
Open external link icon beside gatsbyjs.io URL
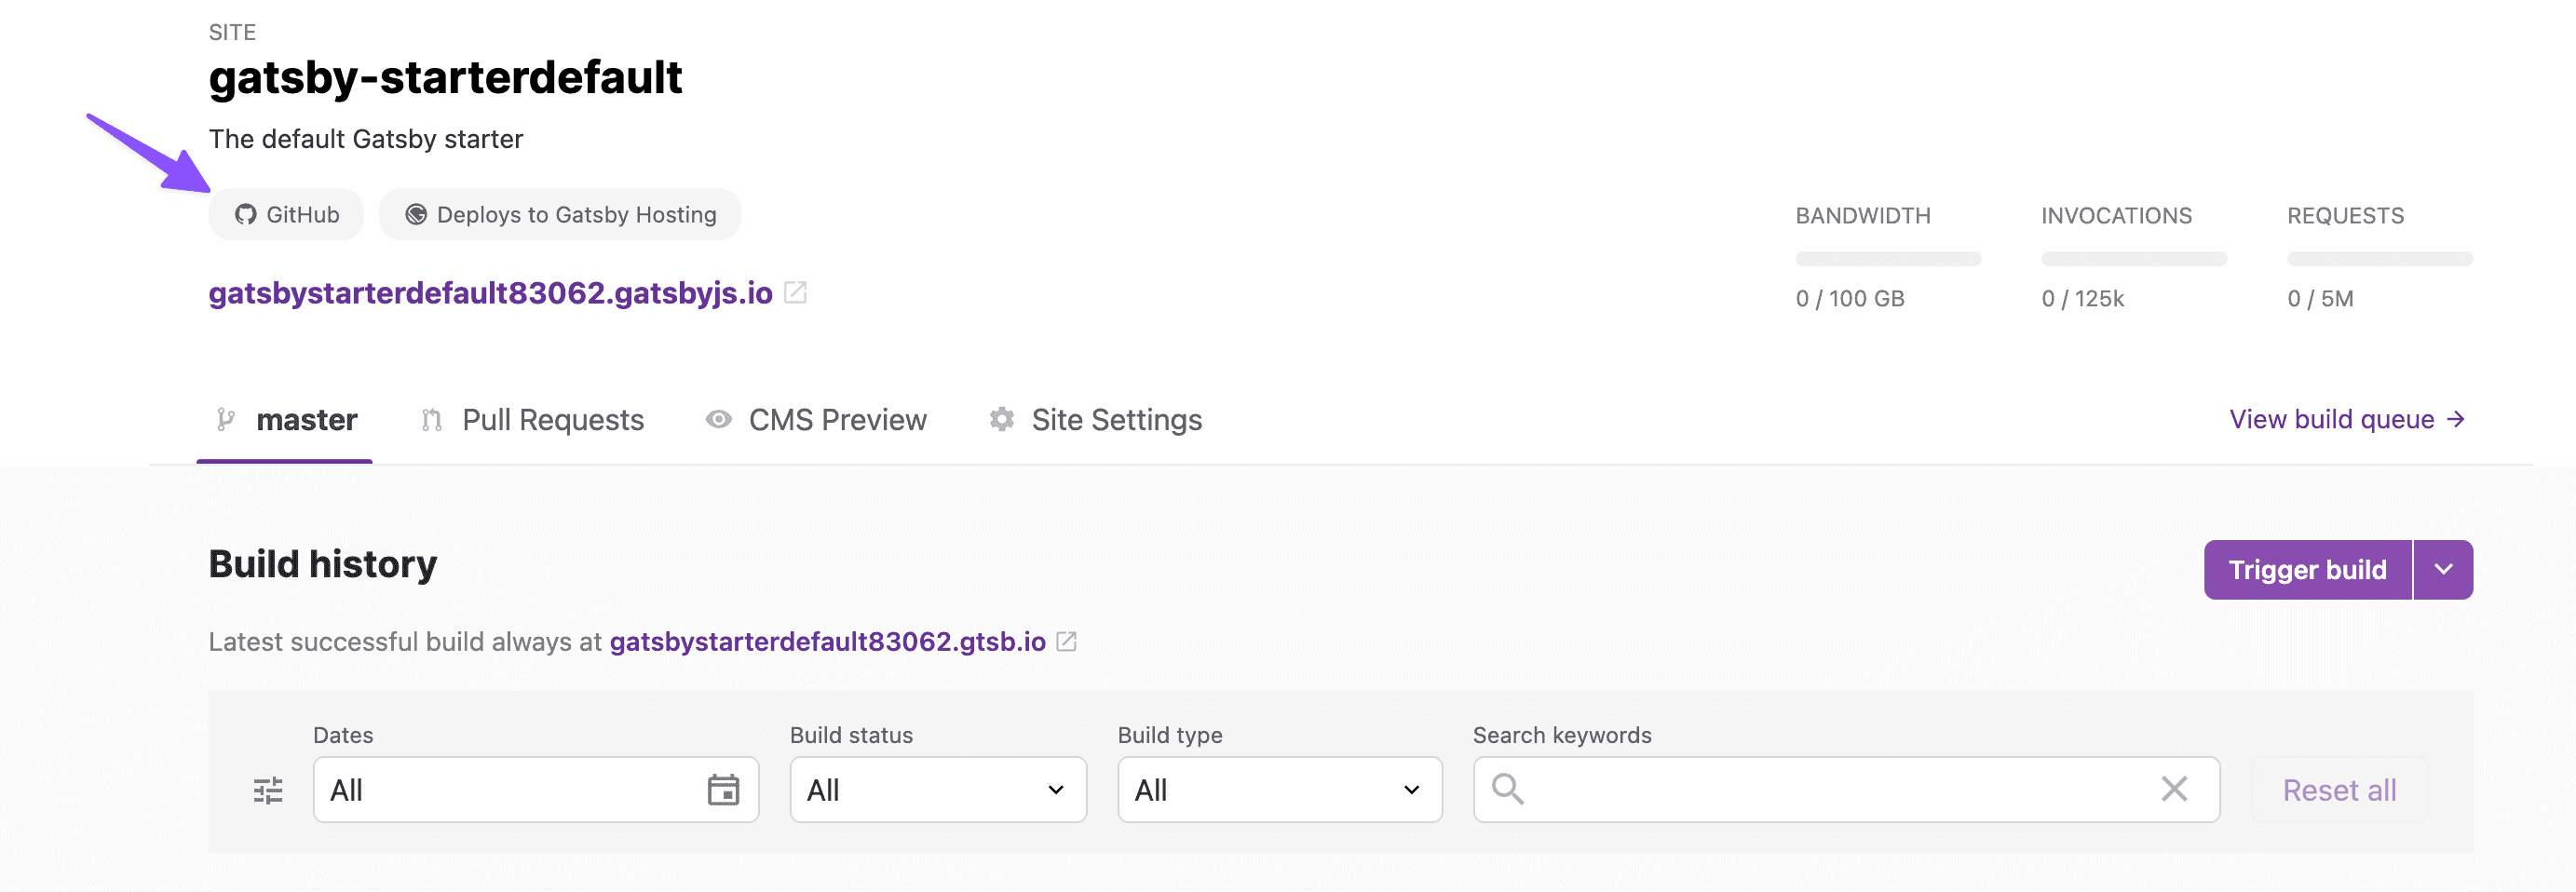[796, 292]
